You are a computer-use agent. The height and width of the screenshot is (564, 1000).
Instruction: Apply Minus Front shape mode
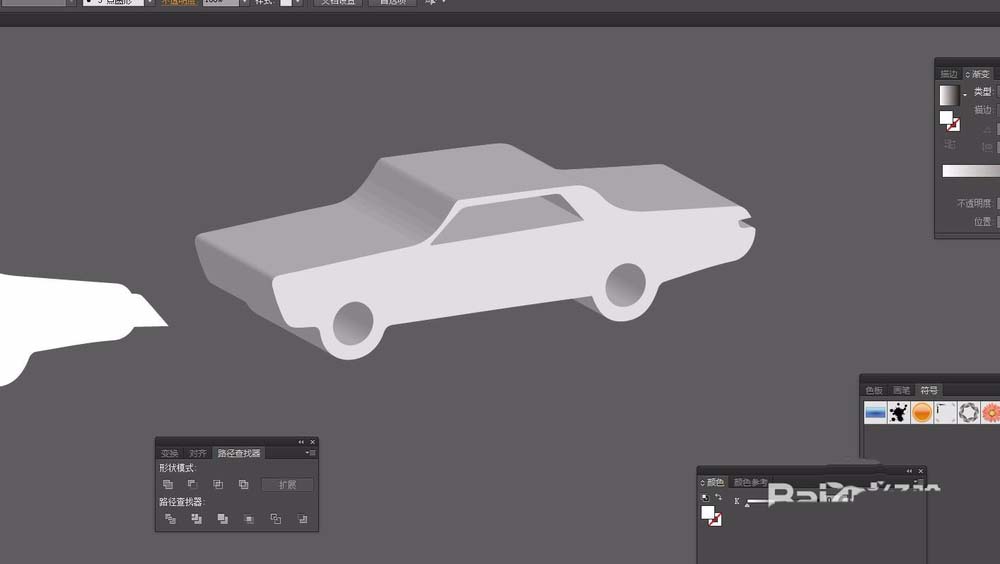point(193,484)
